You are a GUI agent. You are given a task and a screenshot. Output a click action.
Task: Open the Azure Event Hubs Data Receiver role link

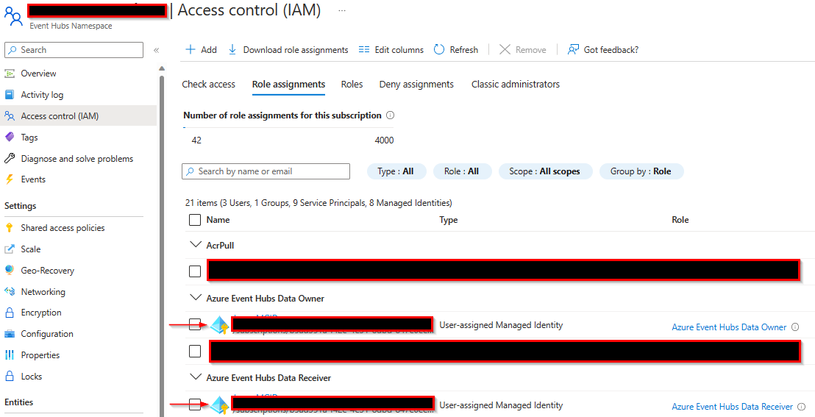point(732,407)
